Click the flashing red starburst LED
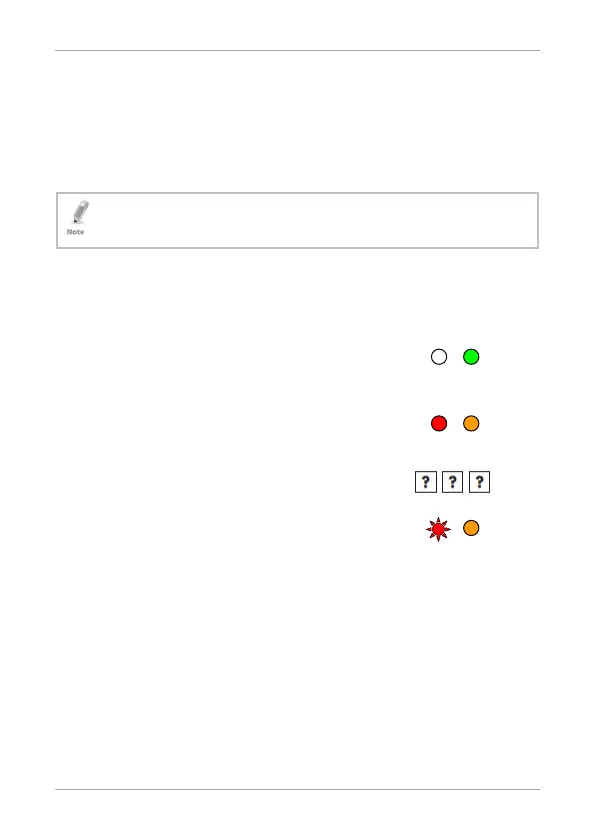Image resolution: width=595 pixels, height=840 pixels. (x=438, y=529)
